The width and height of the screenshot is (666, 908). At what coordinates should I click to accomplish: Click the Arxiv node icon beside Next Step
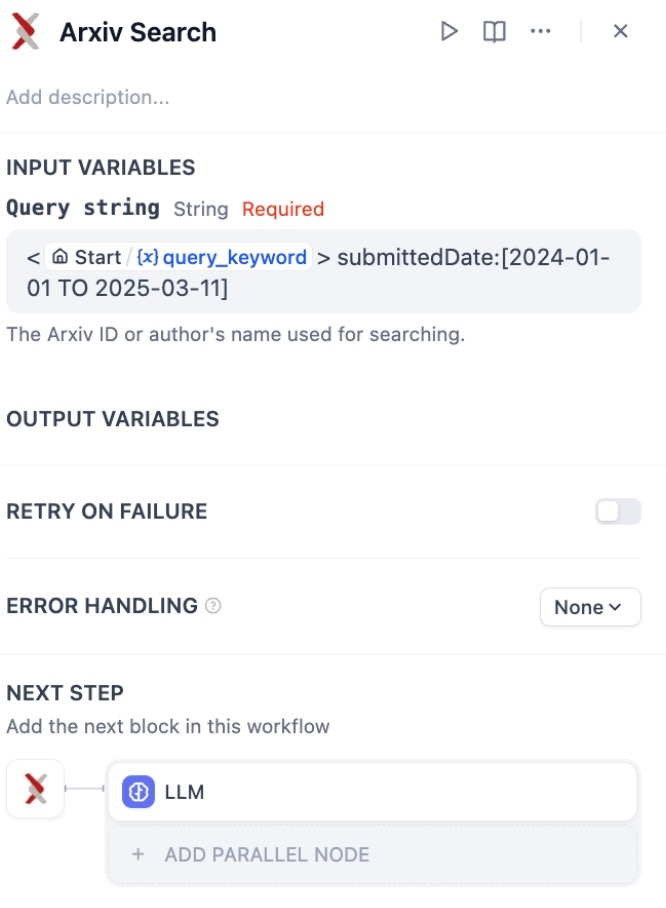35,789
